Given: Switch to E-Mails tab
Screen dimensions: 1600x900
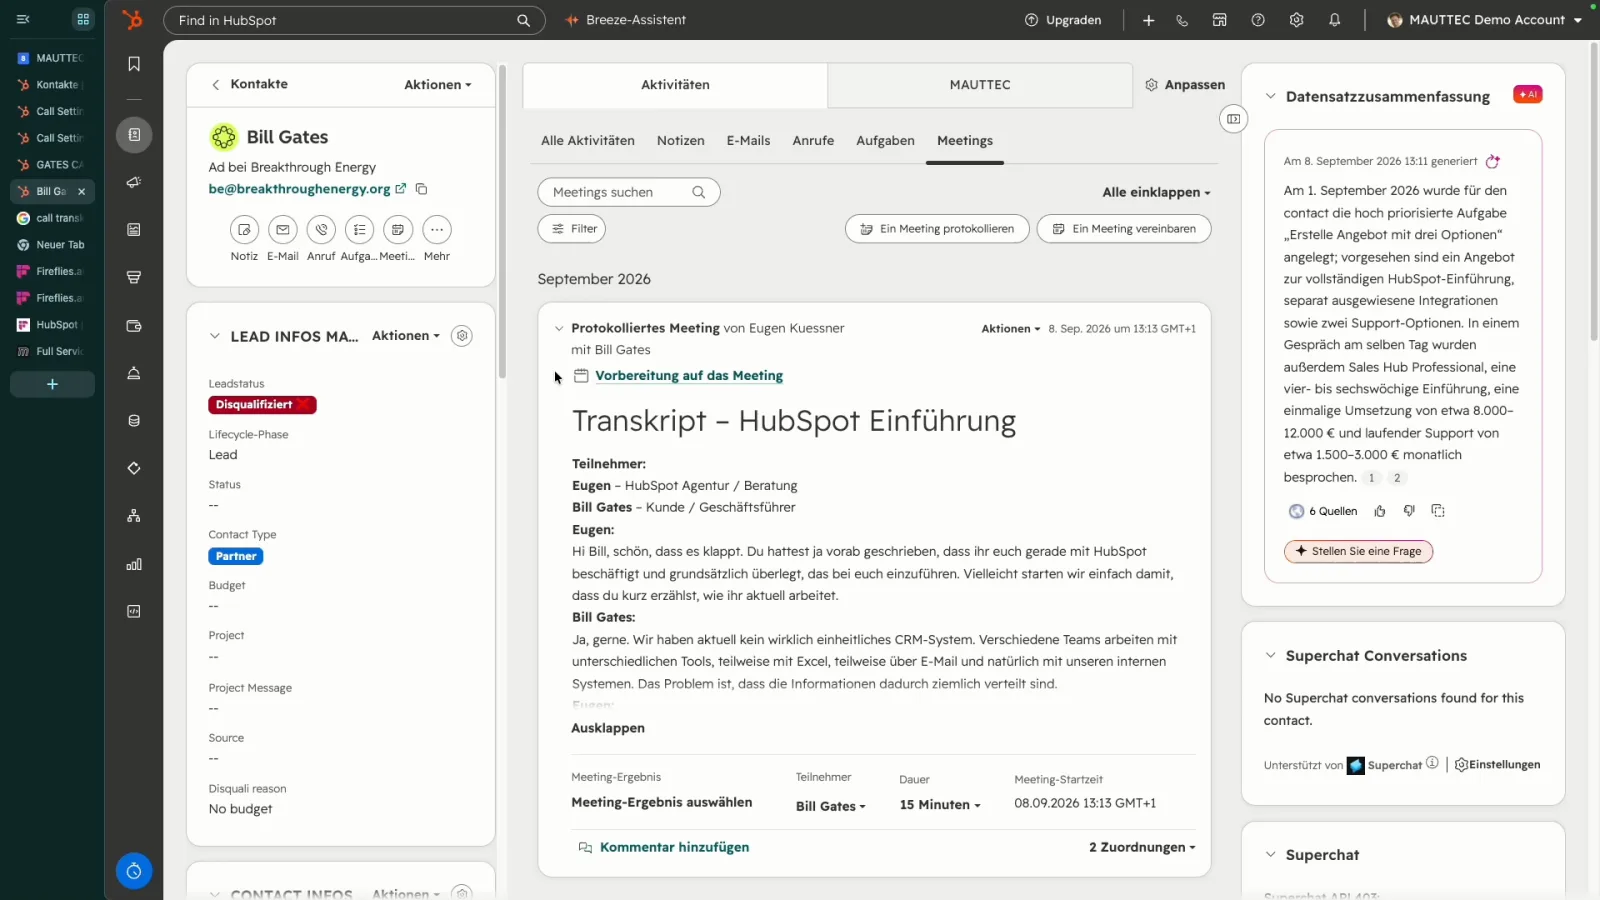Looking at the screenshot, I should click(x=748, y=141).
